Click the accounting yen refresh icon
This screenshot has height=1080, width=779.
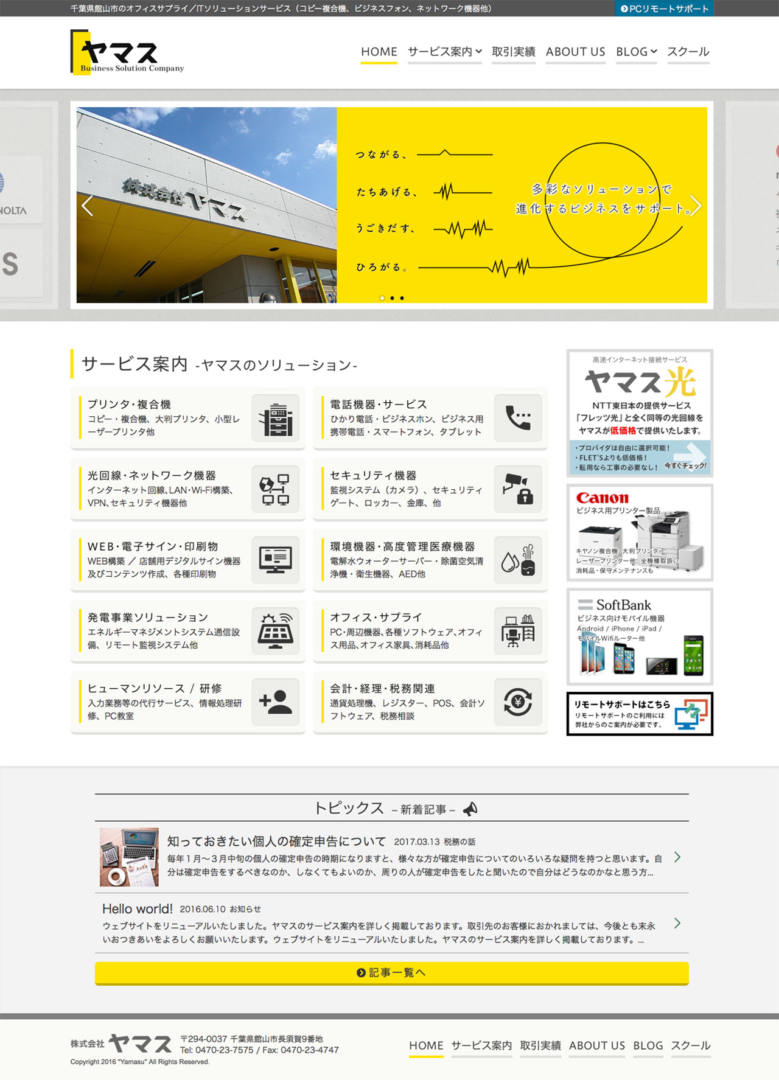point(518,702)
